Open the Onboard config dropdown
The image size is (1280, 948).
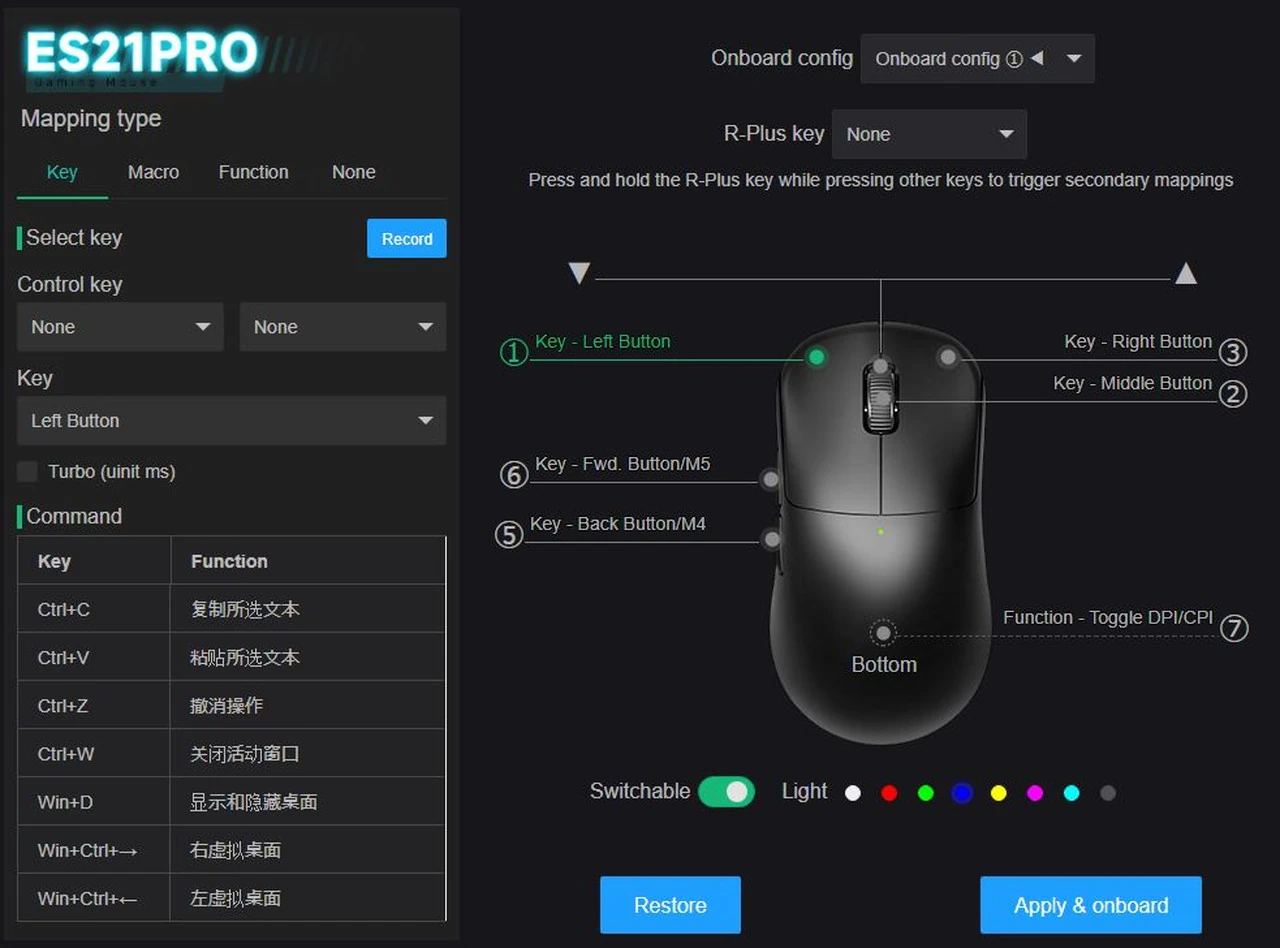coord(977,59)
